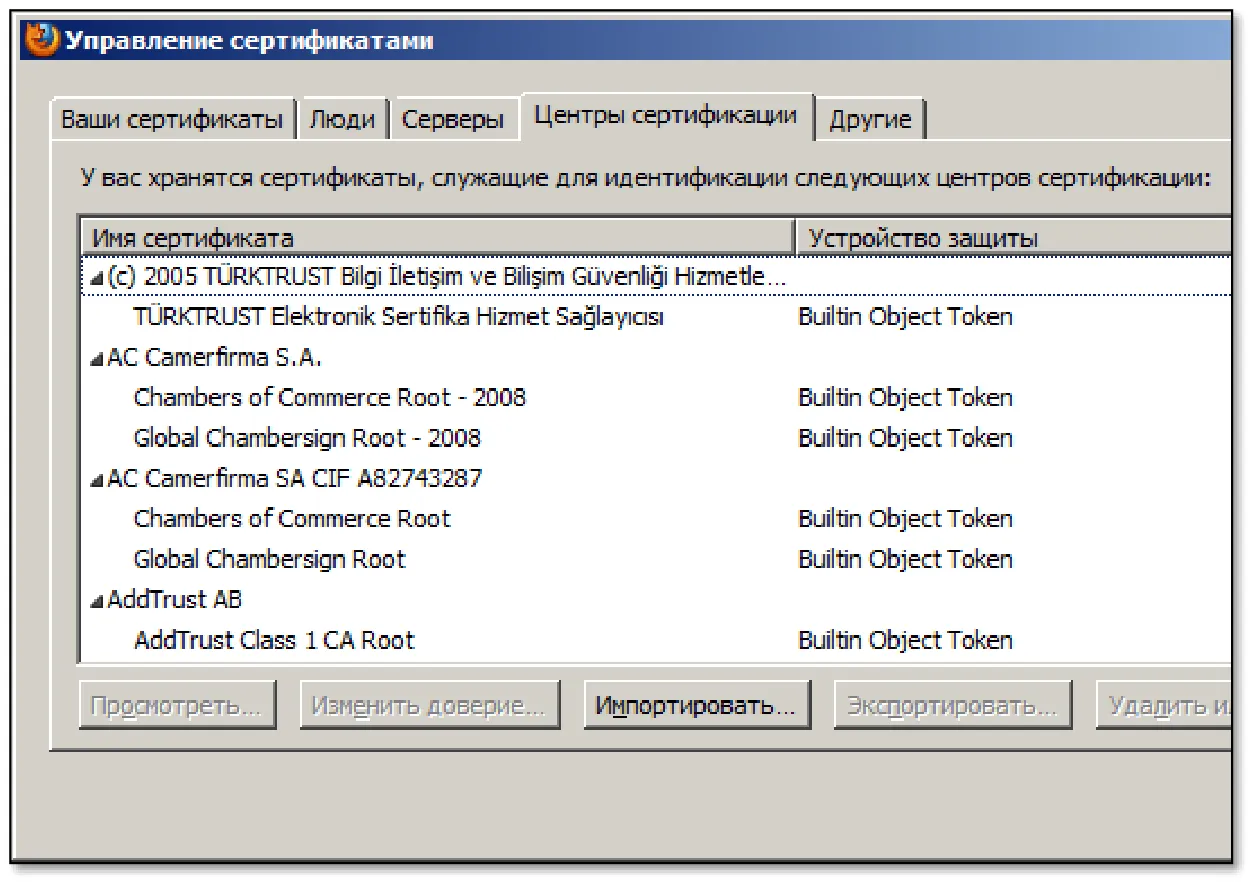Switch to the Ваши сертификаты tab
1255x886 pixels.
172,120
